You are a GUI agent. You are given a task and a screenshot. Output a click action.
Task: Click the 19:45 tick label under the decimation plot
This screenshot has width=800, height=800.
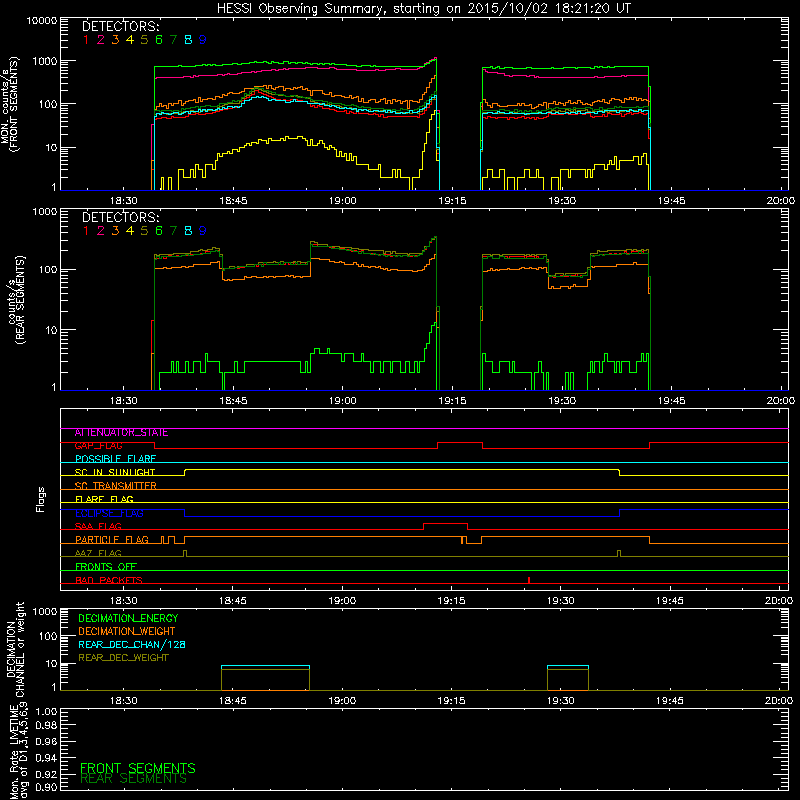(x=670, y=701)
